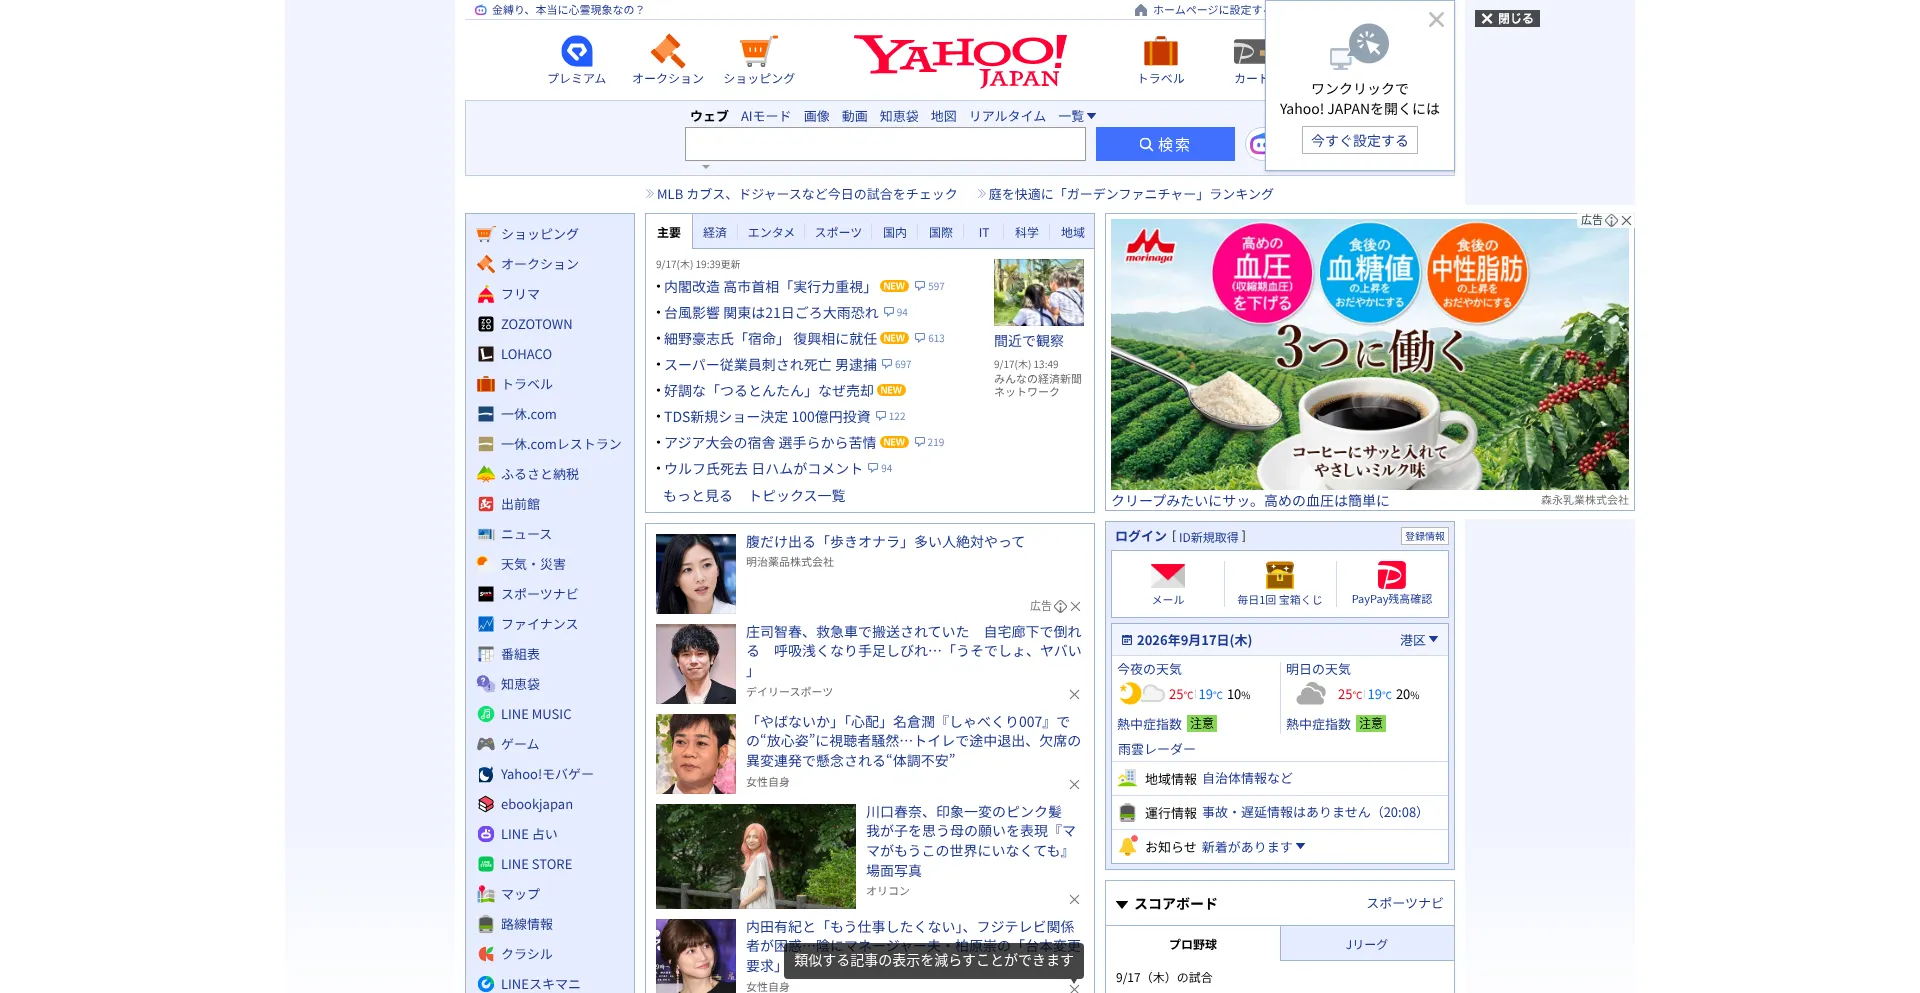1920x993 pixels.
Task: Open the トピックス一覧 link
Action: coord(797,496)
